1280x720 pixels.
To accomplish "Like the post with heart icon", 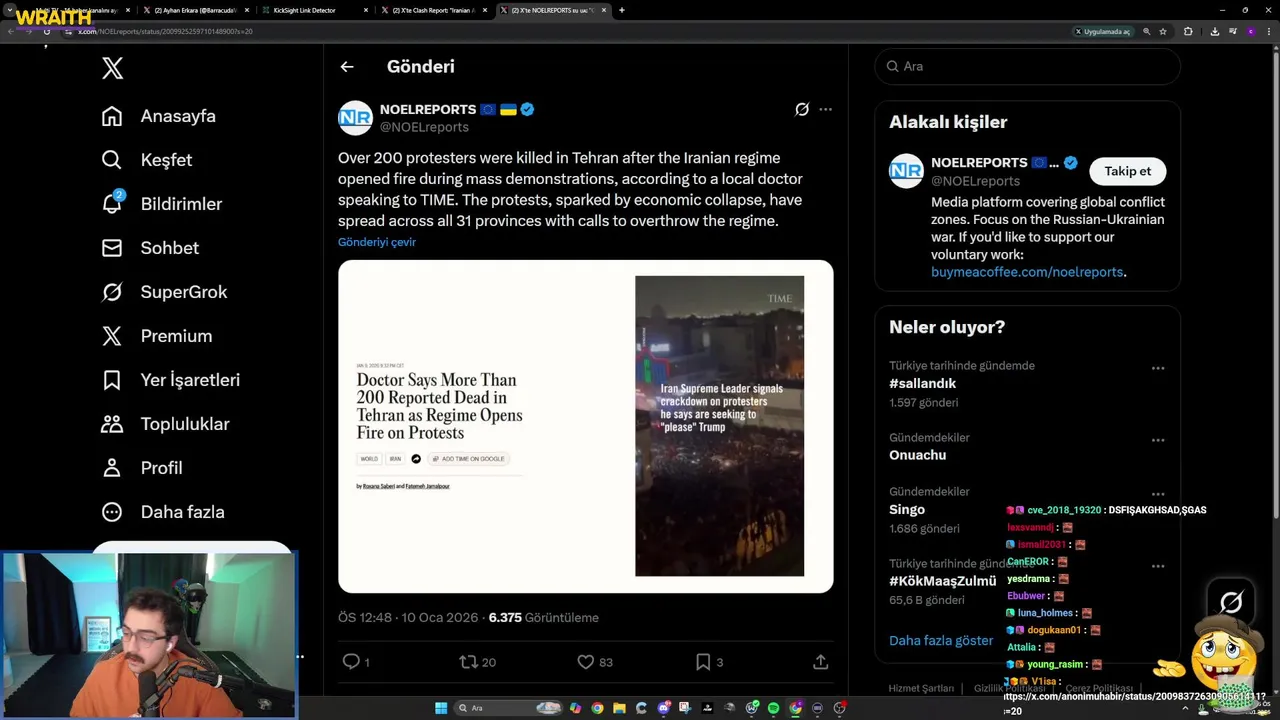I will 586,662.
